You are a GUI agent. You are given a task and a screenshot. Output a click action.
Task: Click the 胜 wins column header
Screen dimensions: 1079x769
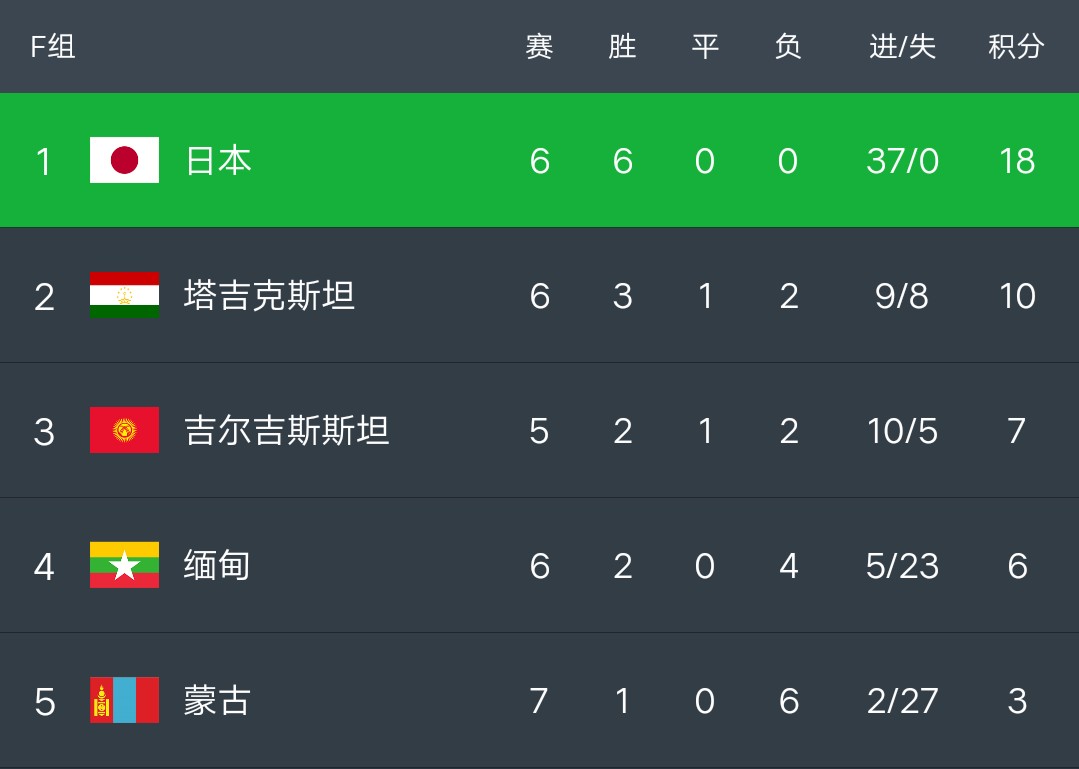tap(622, 46)
